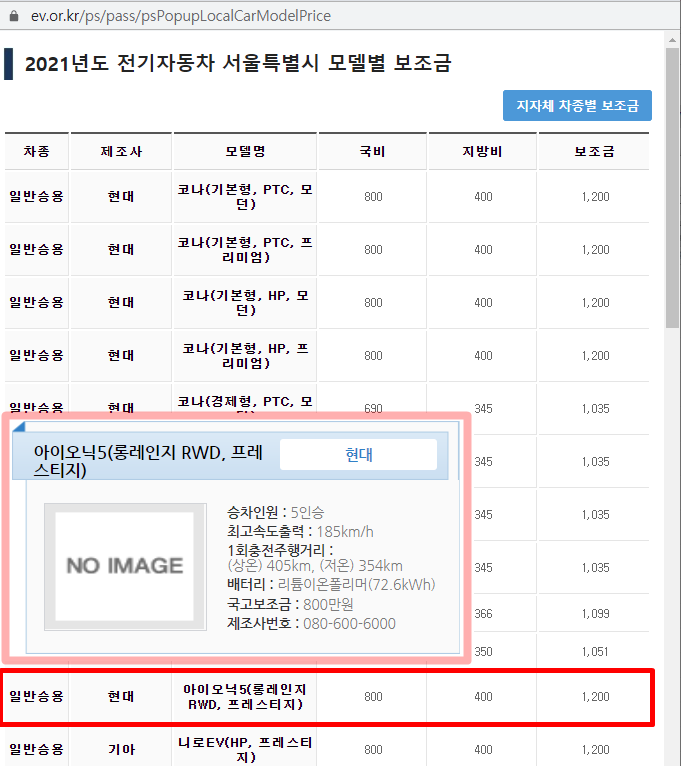Click 800 국비 in 코나(기본형, PTC, 프리미엄) row
Viewport: 681px width, 766px height.
click(x=373, y=250)
